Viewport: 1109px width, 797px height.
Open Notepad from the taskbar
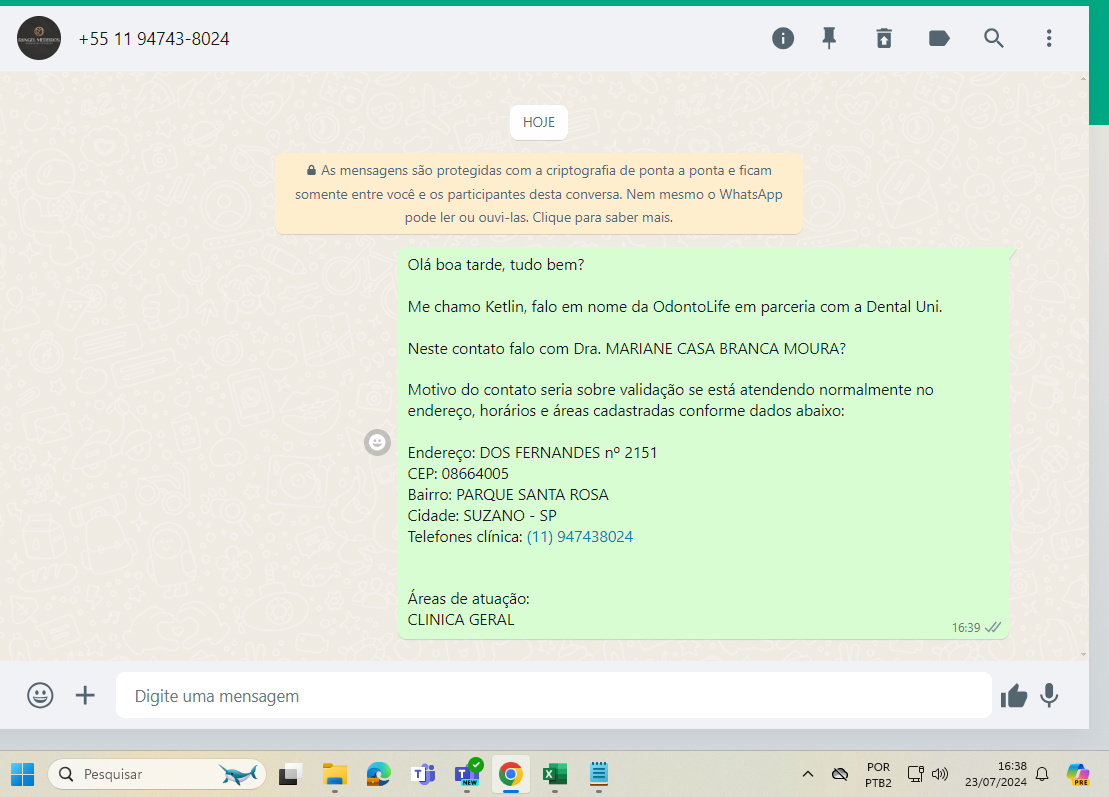pos(599,774)
